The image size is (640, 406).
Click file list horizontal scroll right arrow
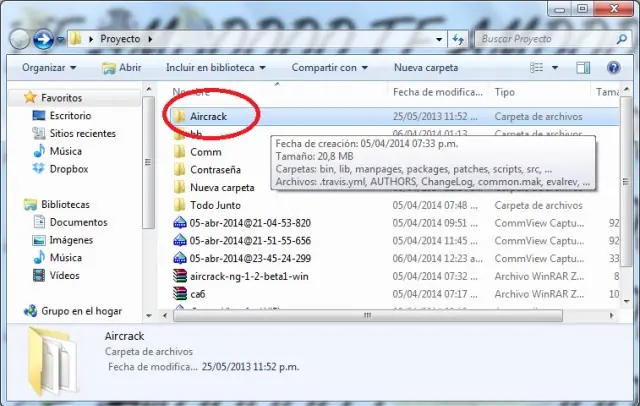coord(611,315)
